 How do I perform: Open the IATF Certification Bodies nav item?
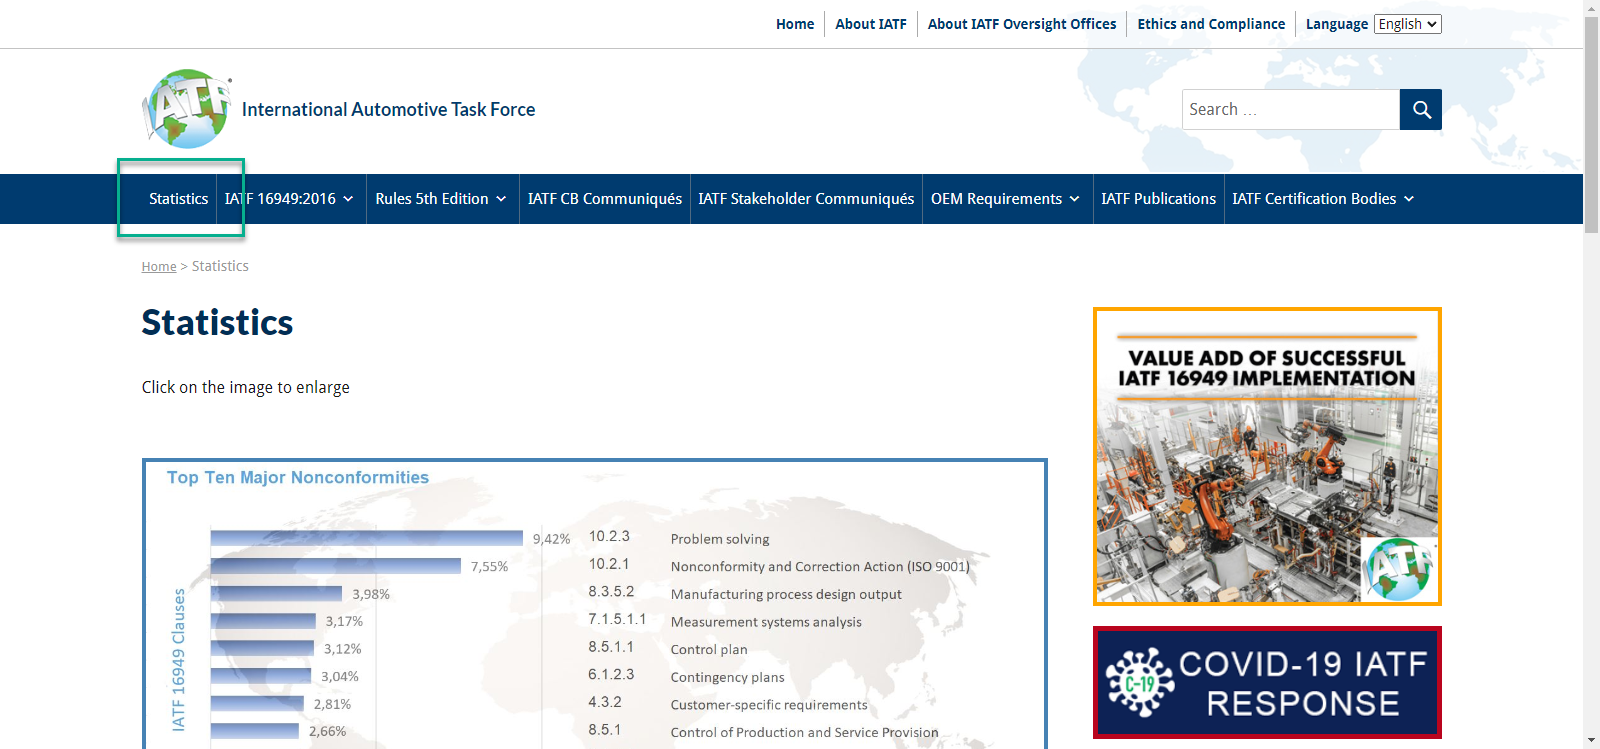(1314, 199)
